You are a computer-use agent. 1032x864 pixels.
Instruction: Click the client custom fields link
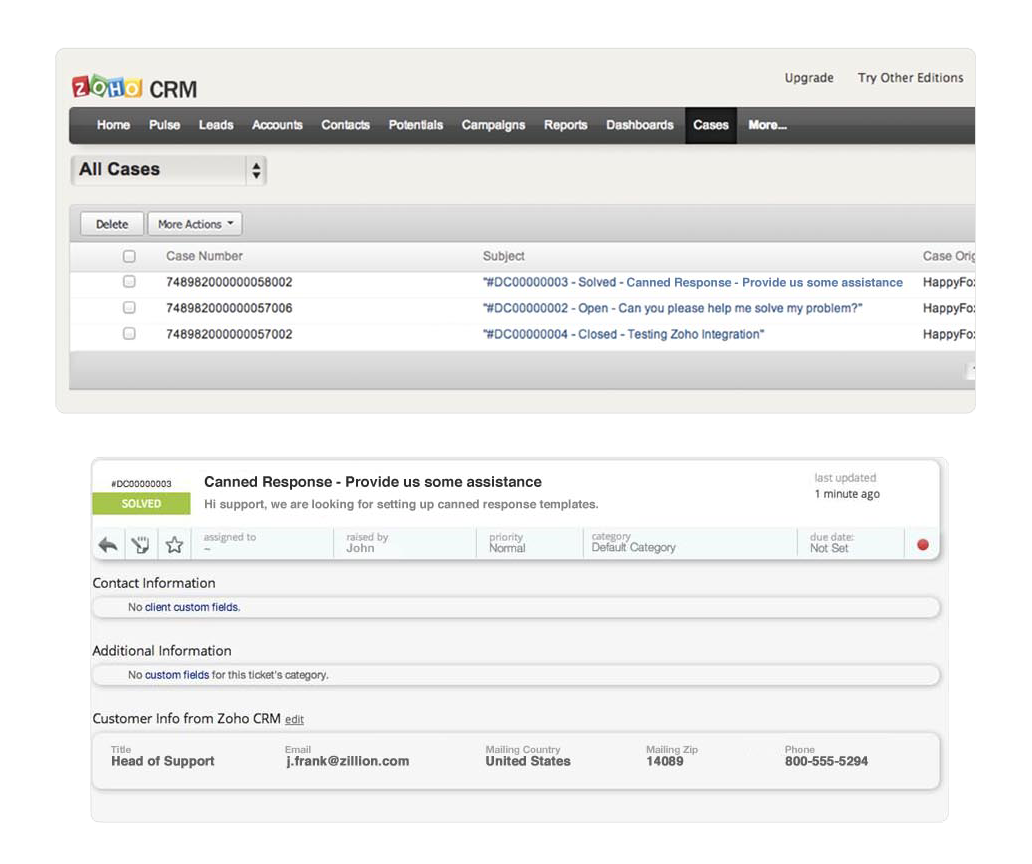tap(192, 607)
